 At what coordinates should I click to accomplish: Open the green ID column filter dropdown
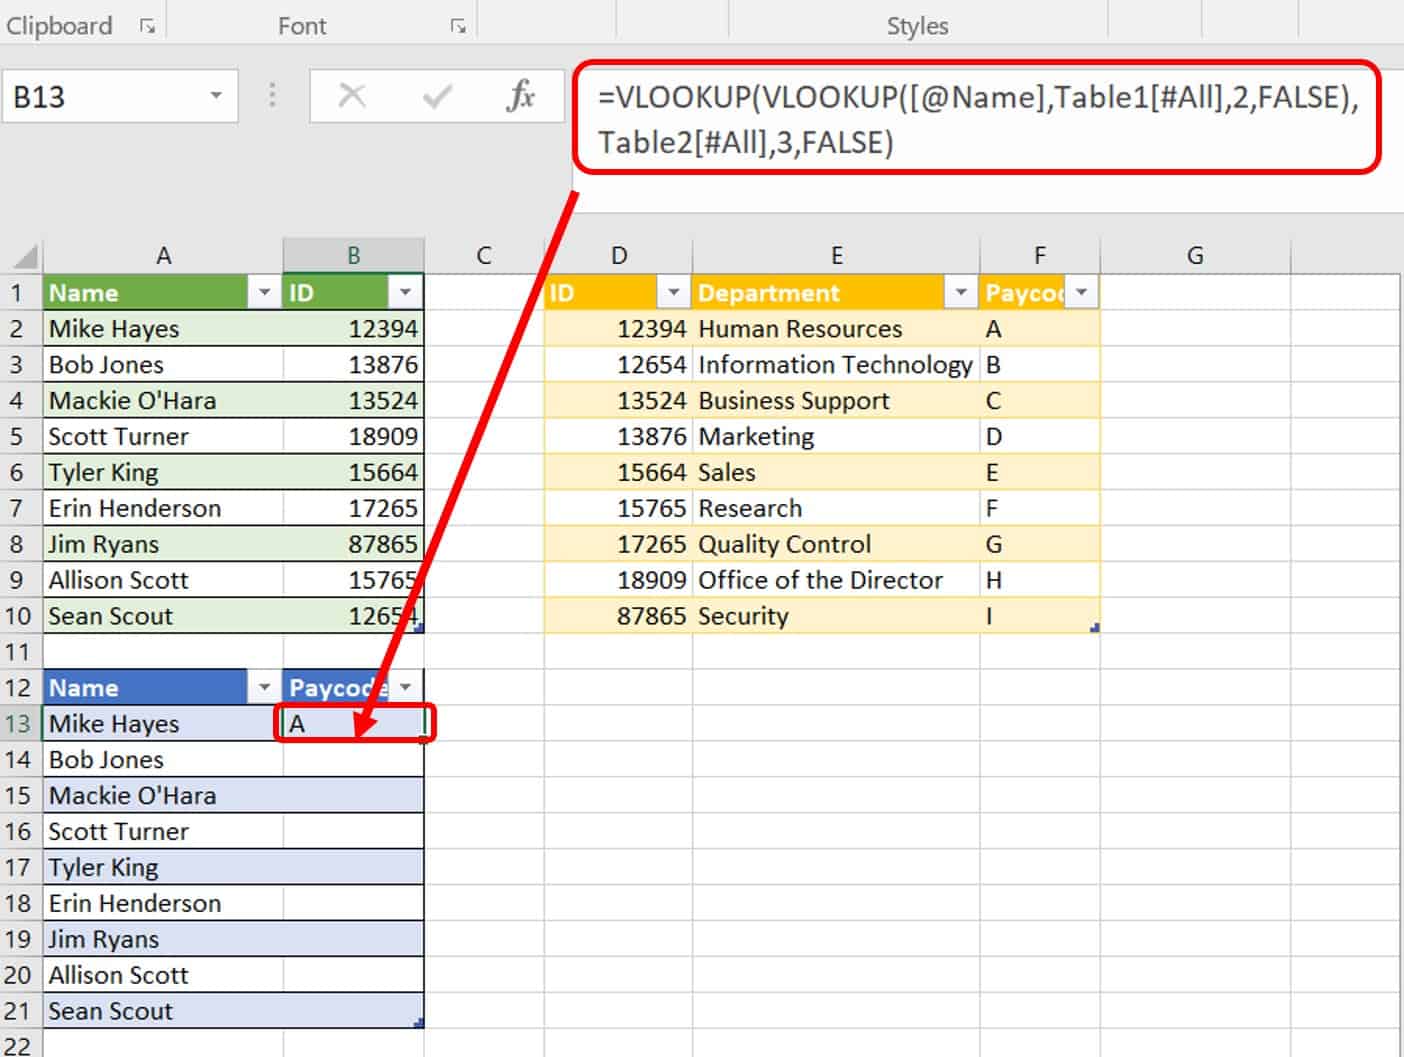click(x=404, y=293)
